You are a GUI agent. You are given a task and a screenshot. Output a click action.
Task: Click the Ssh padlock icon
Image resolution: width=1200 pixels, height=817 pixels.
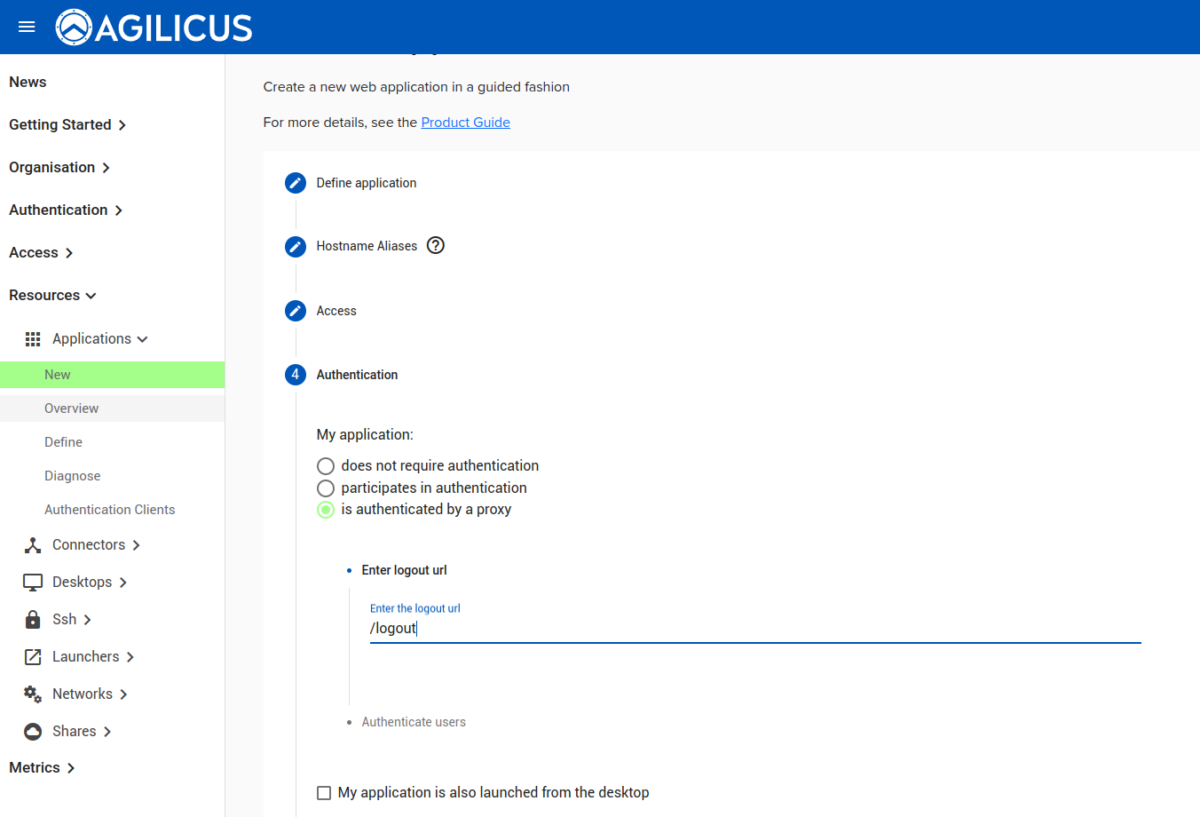click(30, 619)
